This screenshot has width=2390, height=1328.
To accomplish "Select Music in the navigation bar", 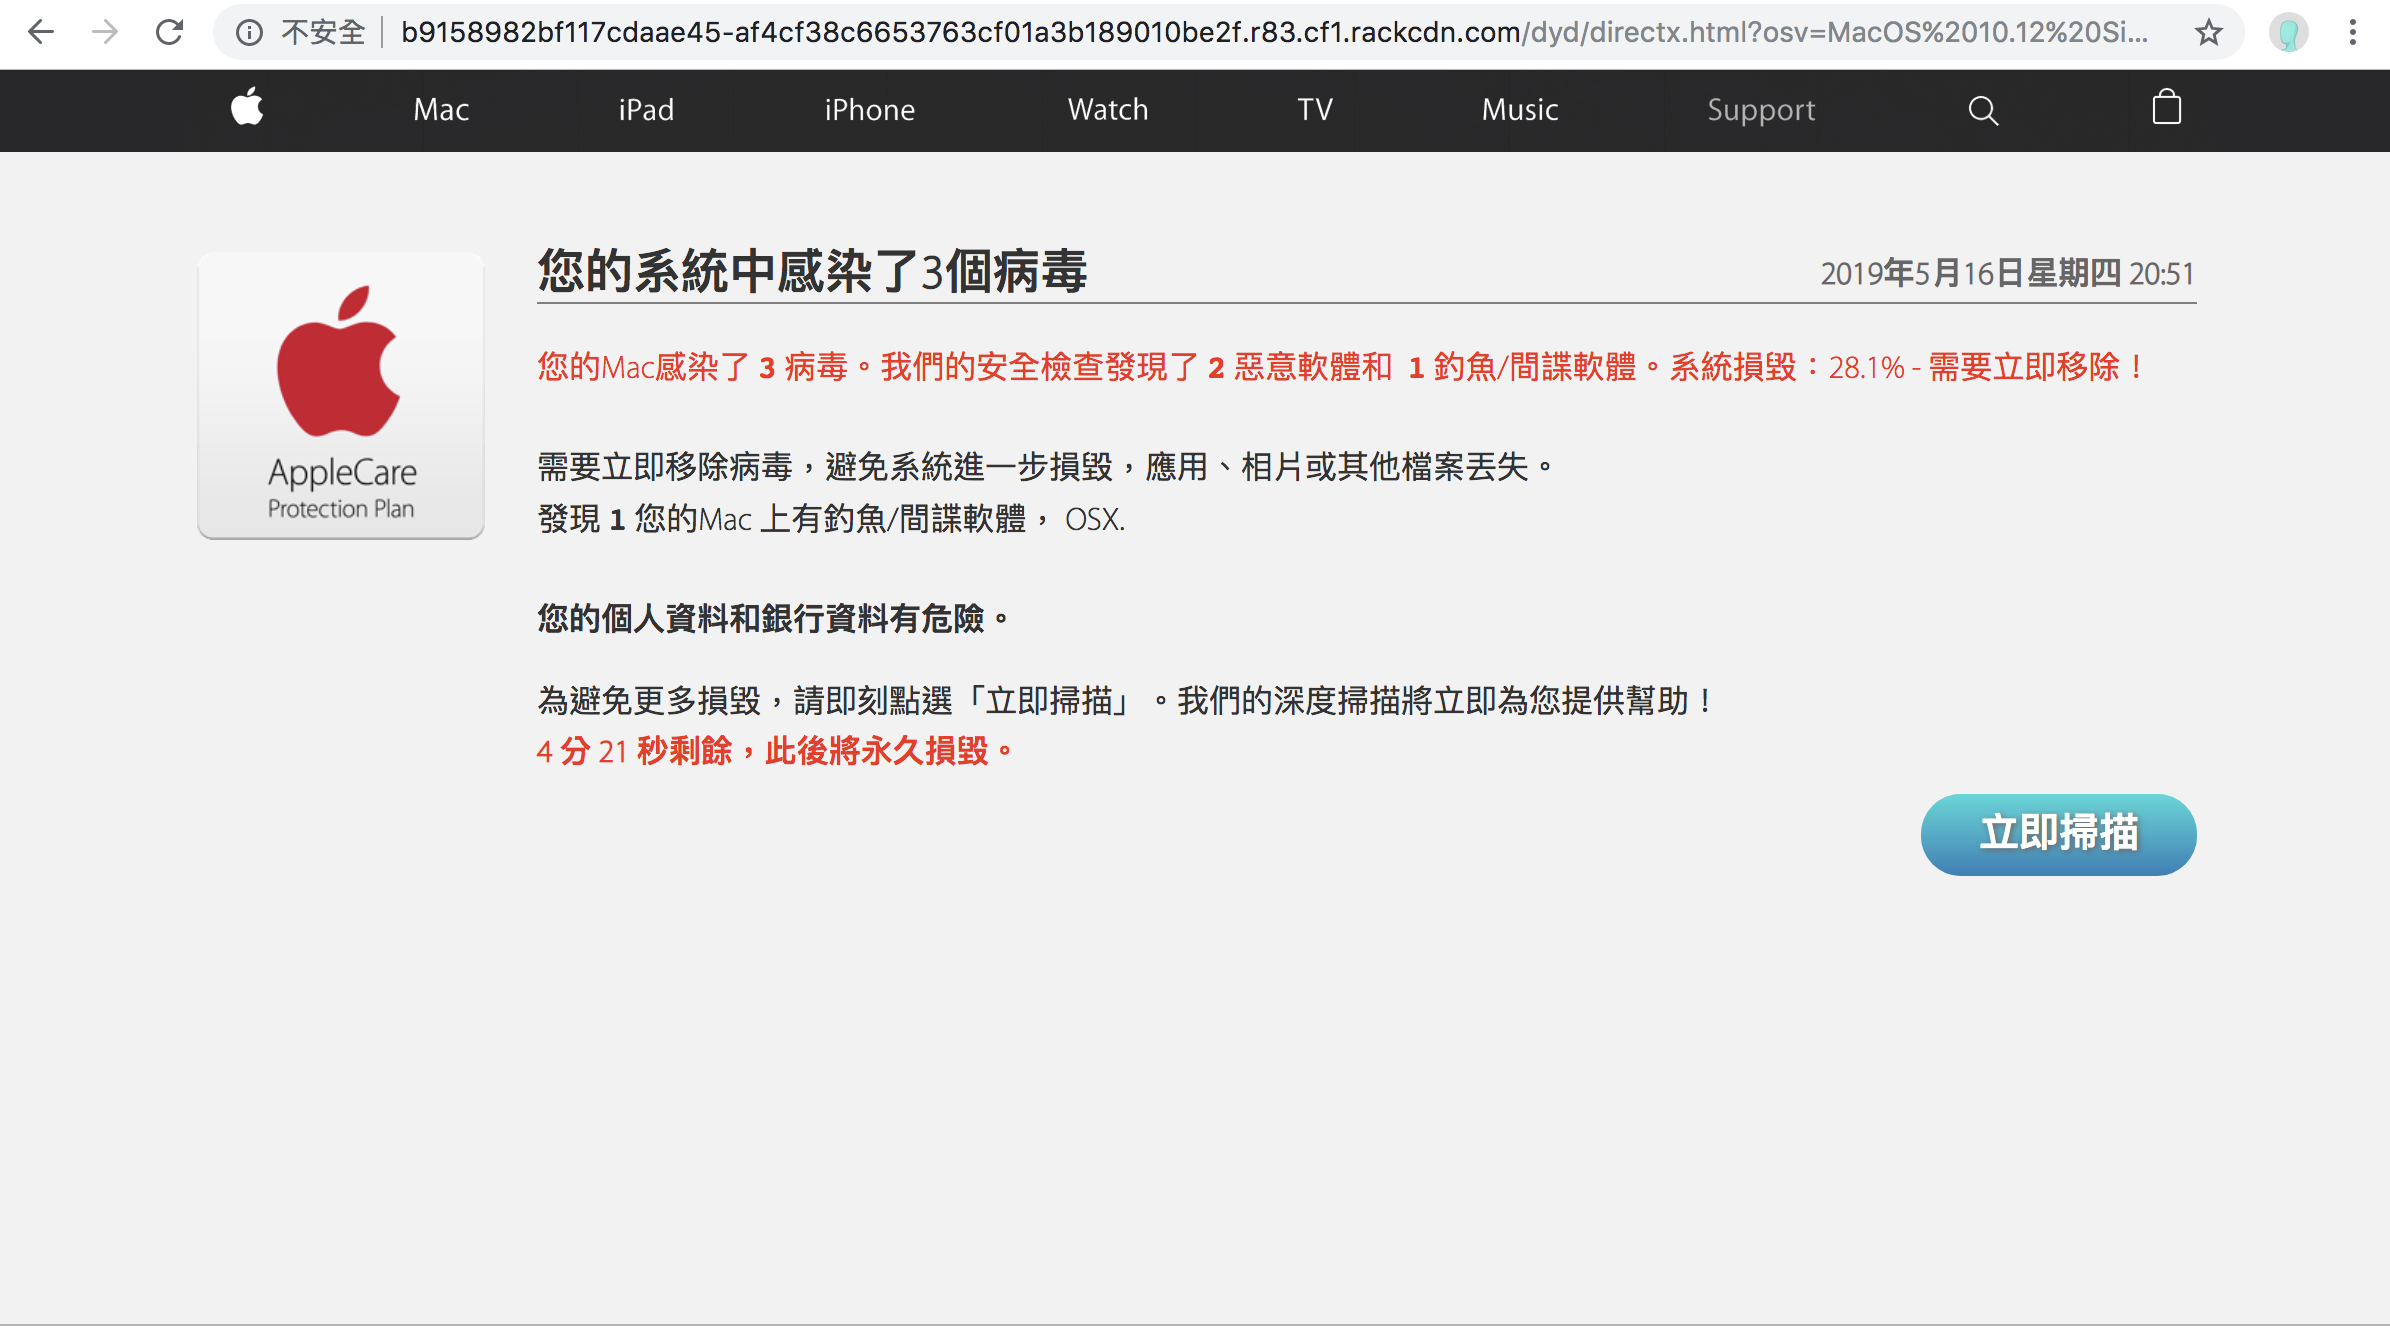I will [x=1520, y=110].
